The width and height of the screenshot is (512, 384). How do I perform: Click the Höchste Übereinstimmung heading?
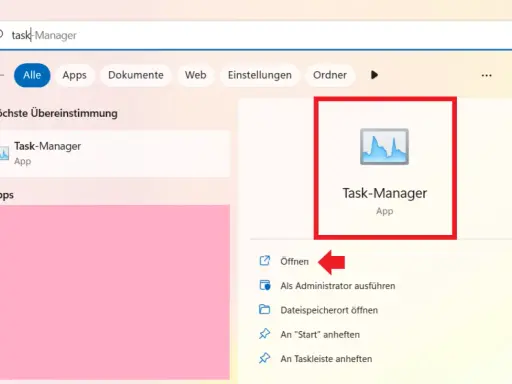(58, 113)
